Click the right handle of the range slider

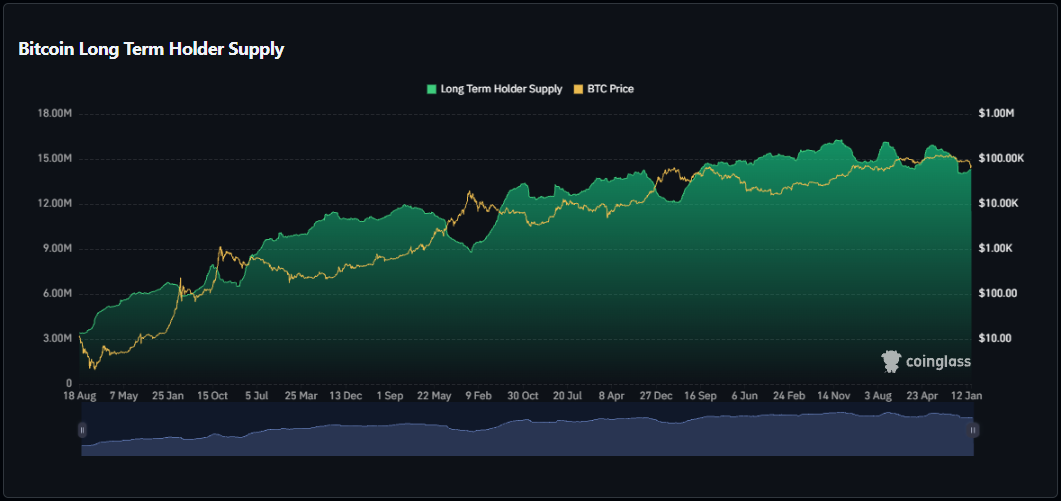(973, 430)
